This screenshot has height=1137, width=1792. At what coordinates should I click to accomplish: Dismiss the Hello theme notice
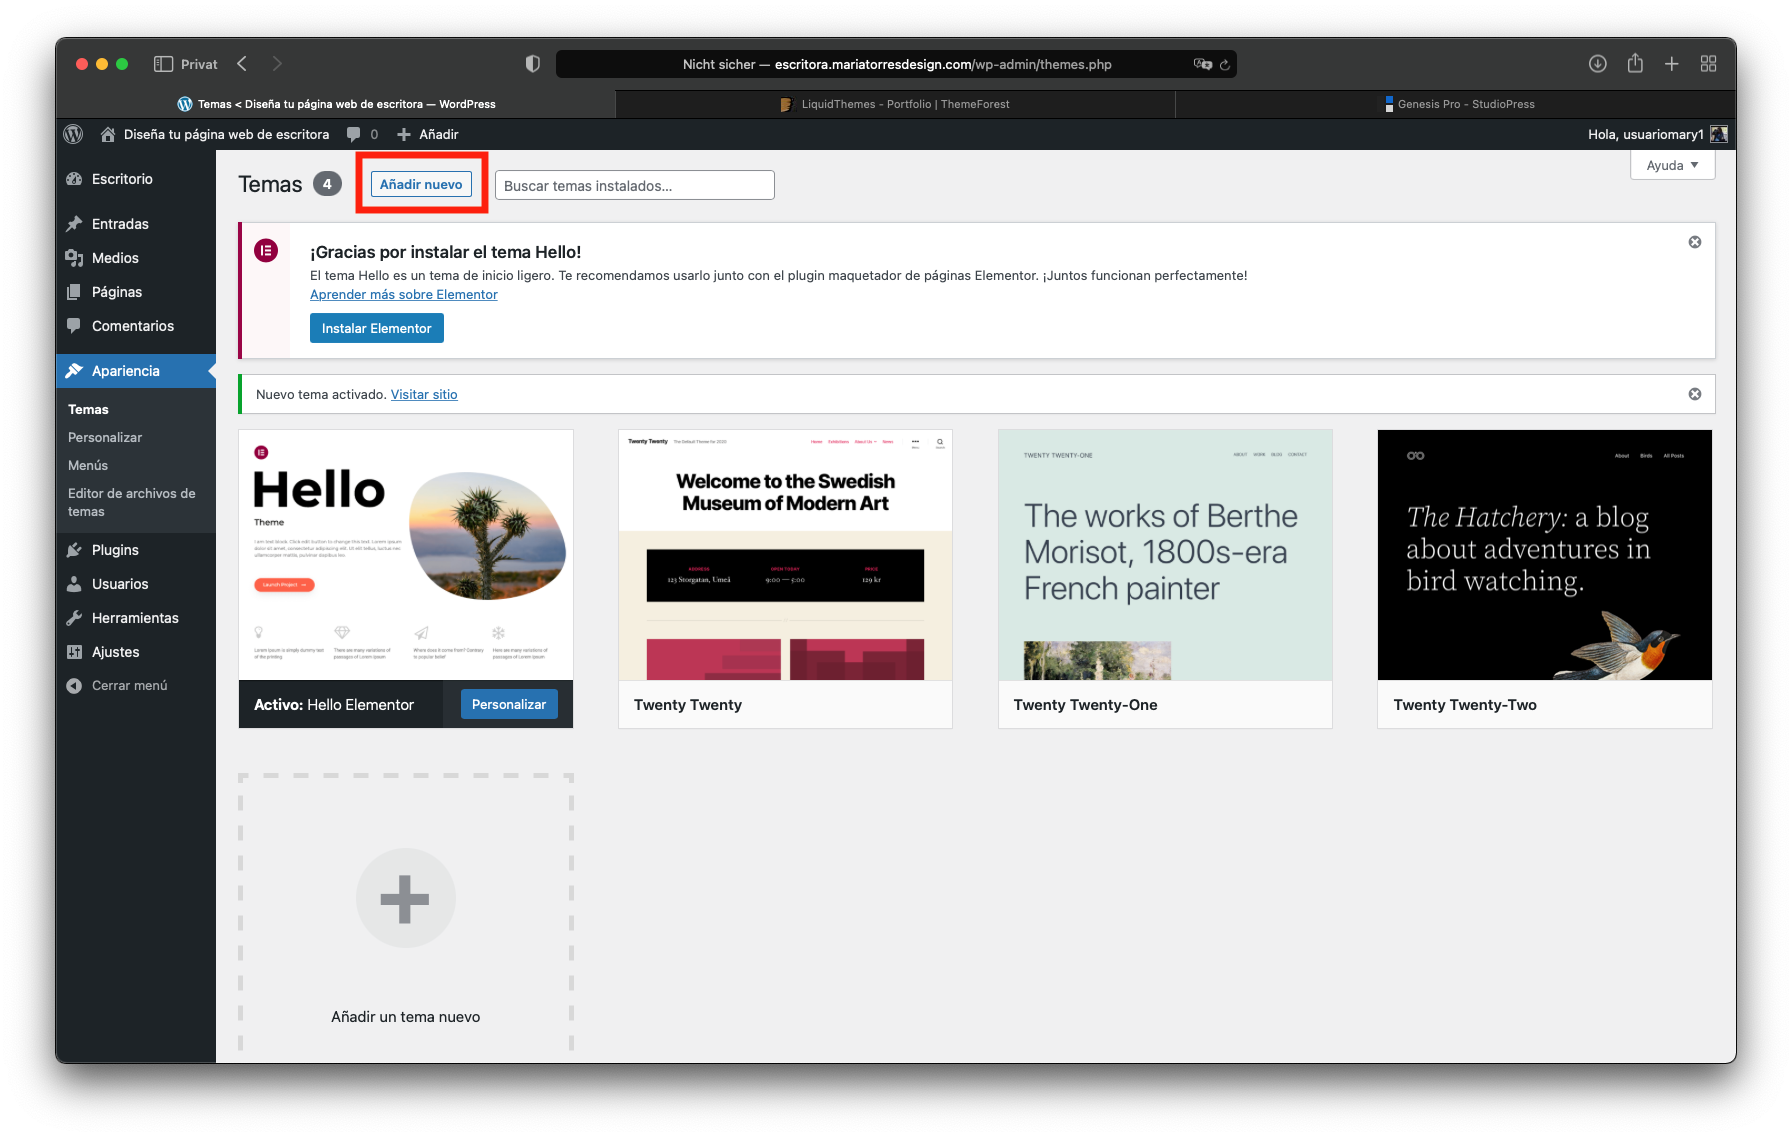point(1695,242)
